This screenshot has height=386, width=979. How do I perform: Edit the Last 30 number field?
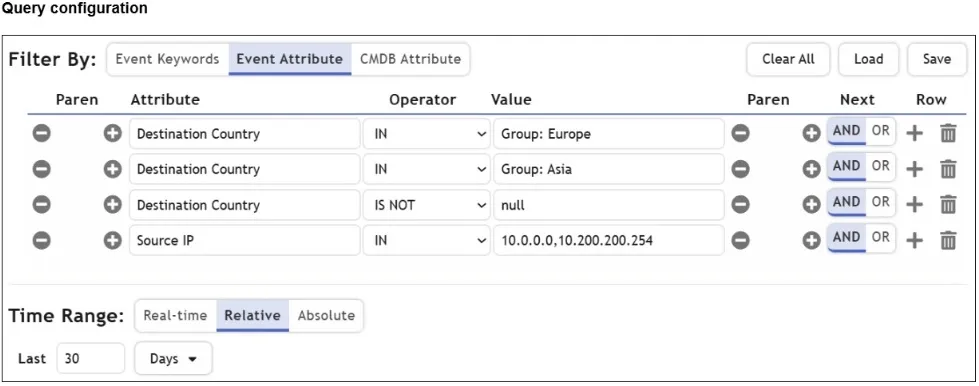(91, 359)
